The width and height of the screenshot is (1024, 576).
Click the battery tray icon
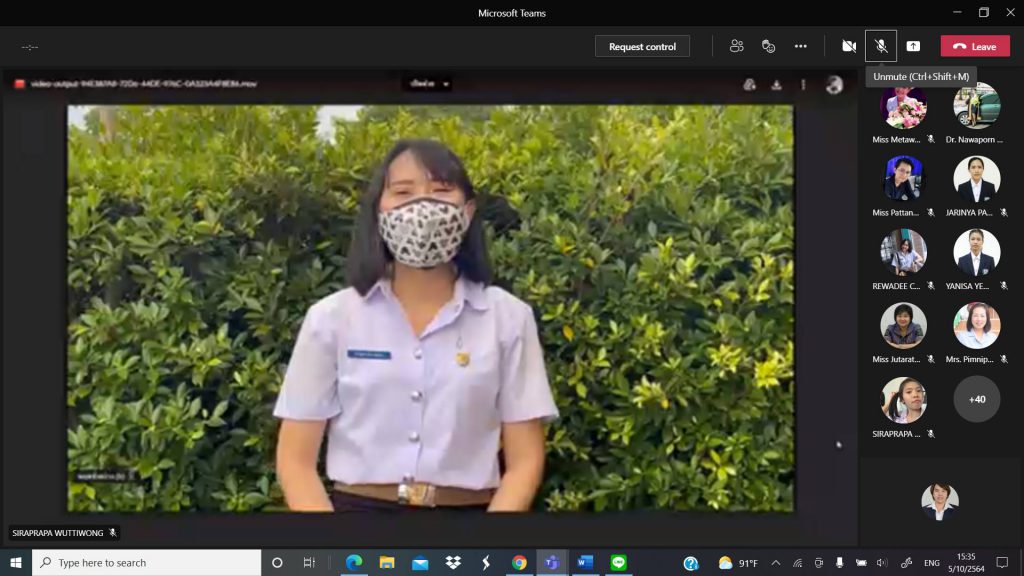[x=861, y=563]
